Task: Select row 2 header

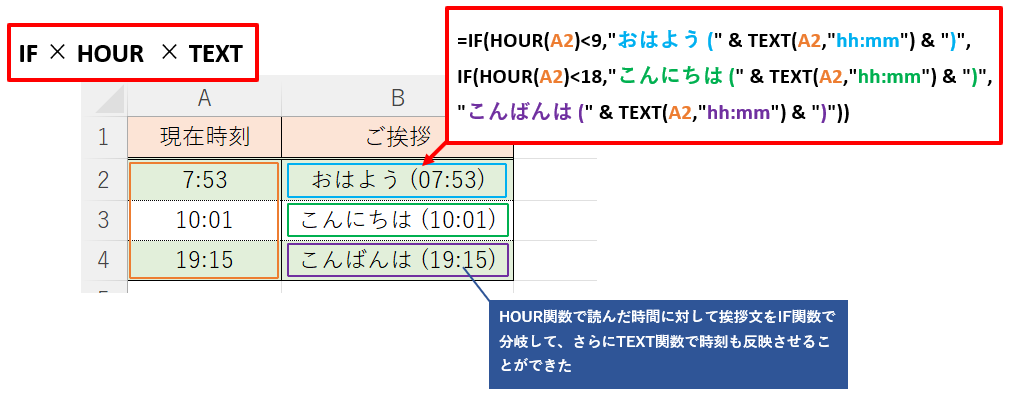Action: [105, 180]
